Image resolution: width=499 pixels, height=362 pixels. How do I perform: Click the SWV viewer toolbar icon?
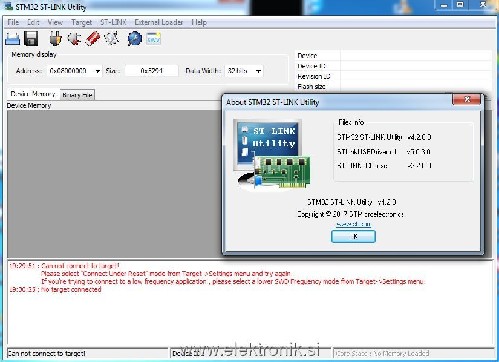(153, 39)
